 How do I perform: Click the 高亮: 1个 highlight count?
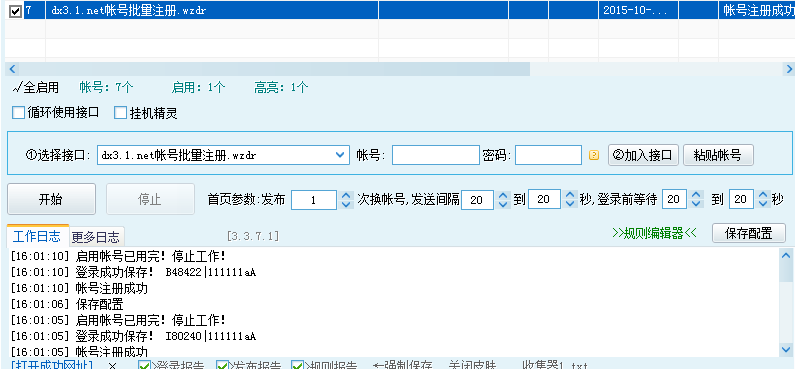281,88
